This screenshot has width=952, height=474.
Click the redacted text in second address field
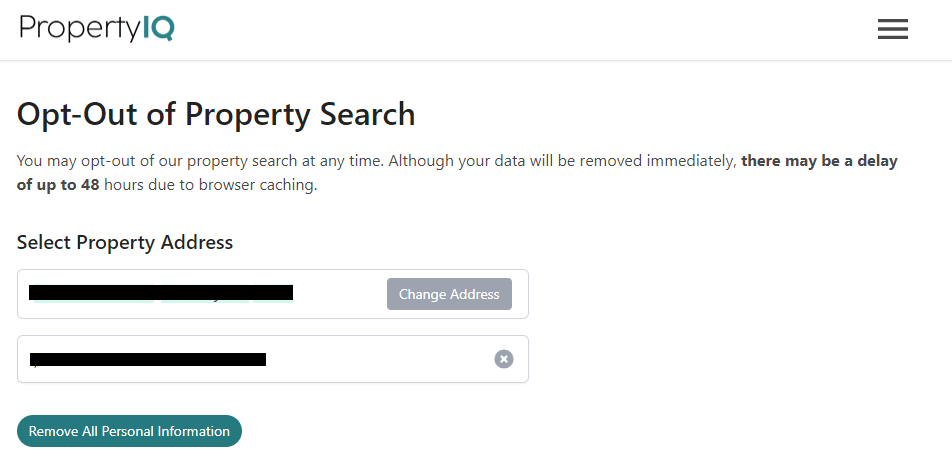tap(148, 359)
